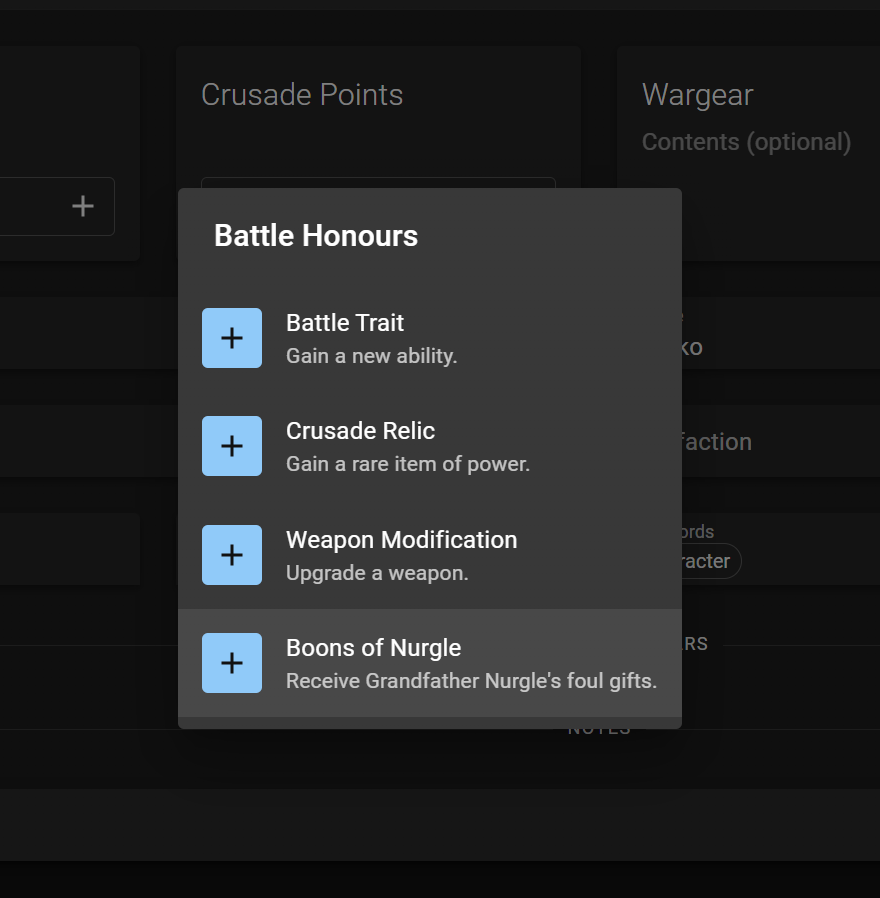Click the 'Gain a new ability.' description
This screenshot has width=880, height=898.
[371, 356]
